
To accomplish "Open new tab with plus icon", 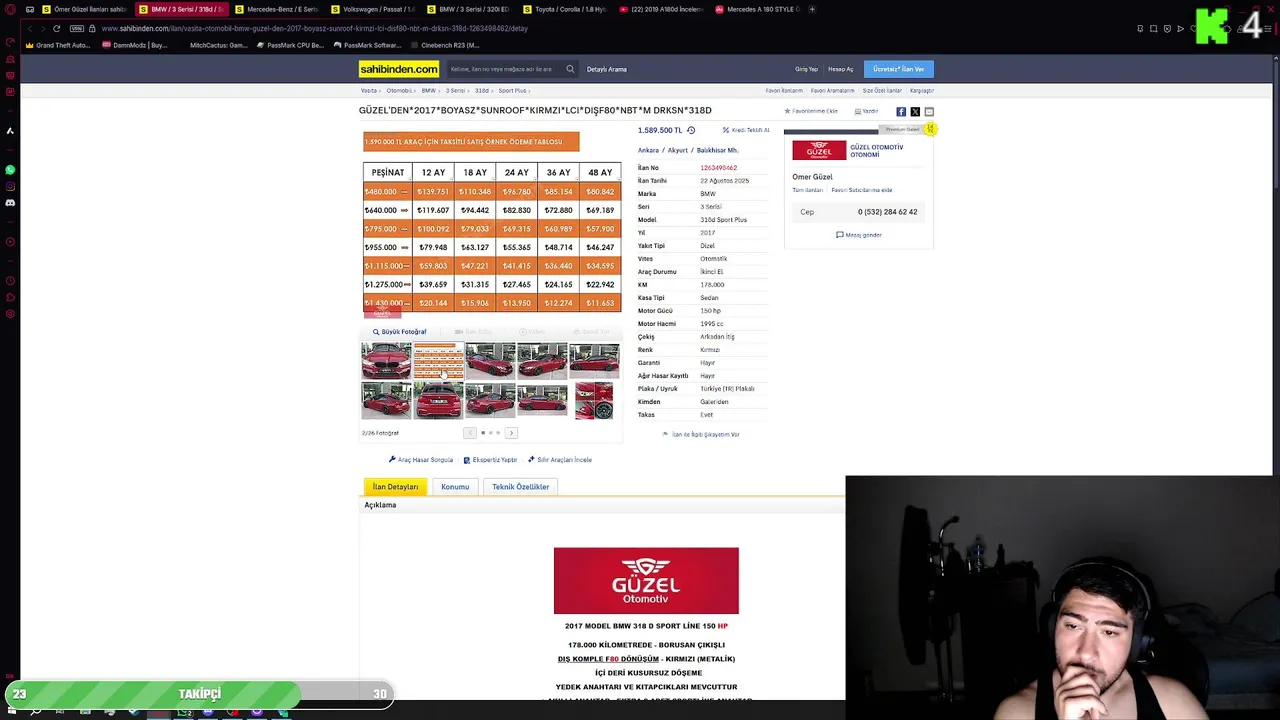I will tap(812, 9).
